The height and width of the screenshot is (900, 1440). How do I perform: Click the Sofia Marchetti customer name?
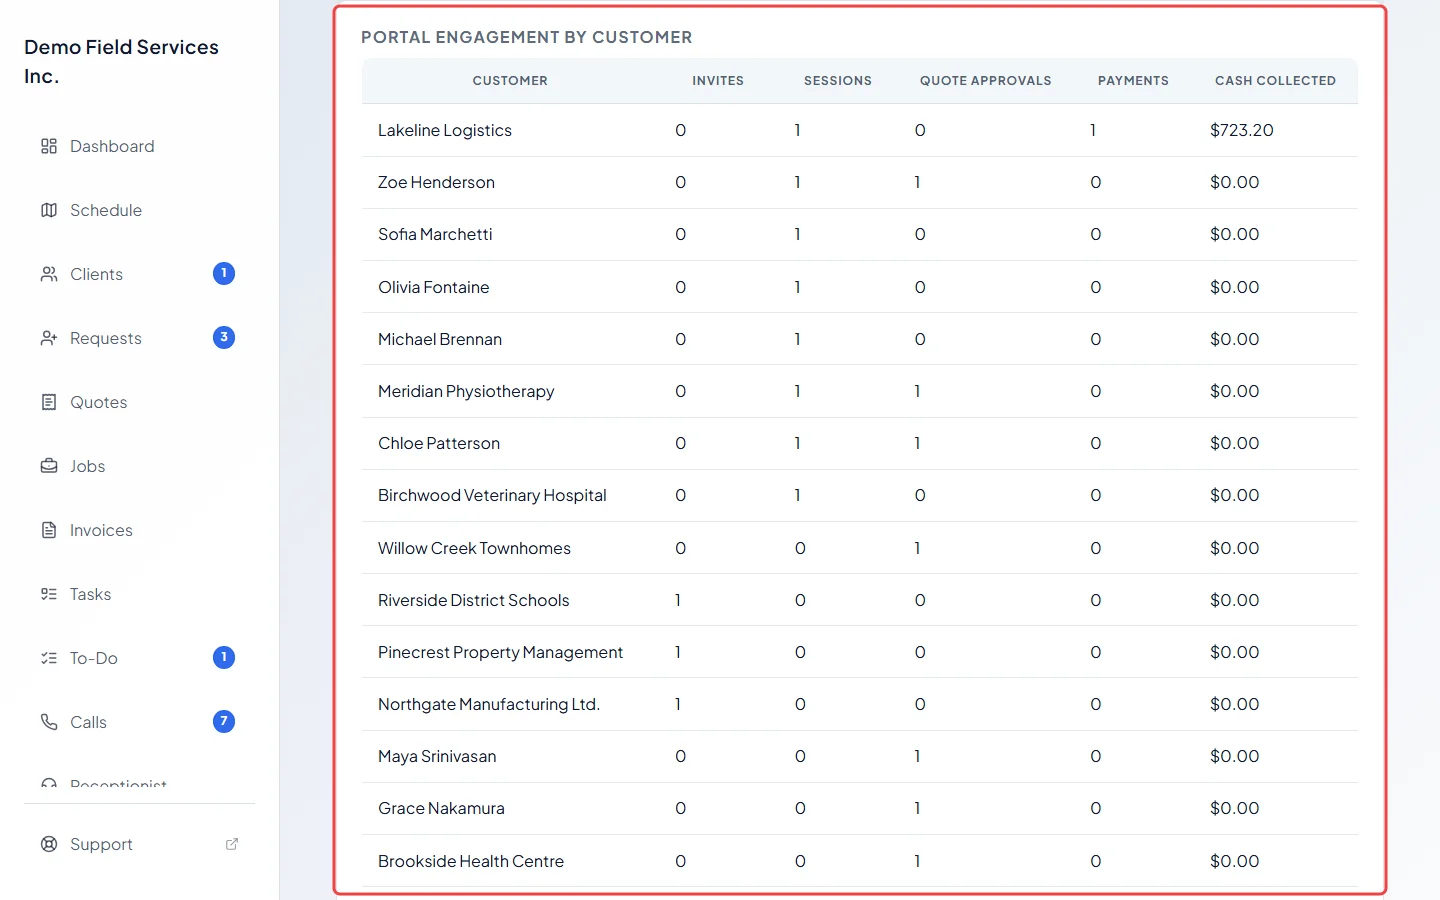click(x=435, y=234)
